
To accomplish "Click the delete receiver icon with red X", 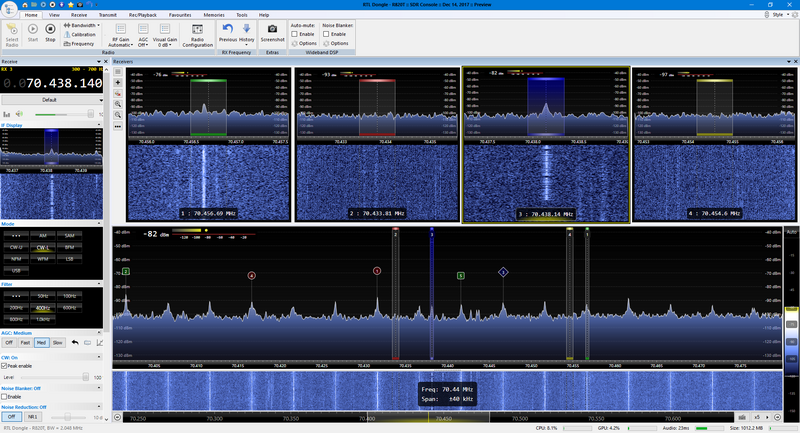I will [118, 93].
